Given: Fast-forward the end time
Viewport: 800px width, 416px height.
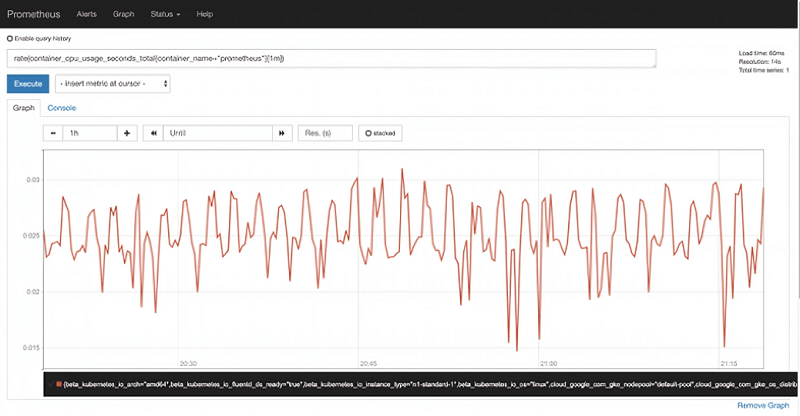Looking at the screenshot, I should tap(282, 133).
